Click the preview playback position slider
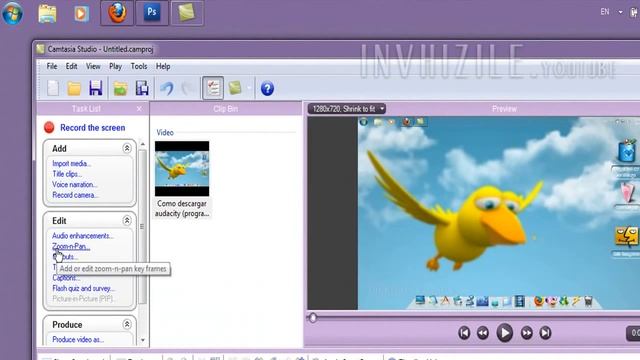This screenshot has width=640, height=360. click(313, 318)
